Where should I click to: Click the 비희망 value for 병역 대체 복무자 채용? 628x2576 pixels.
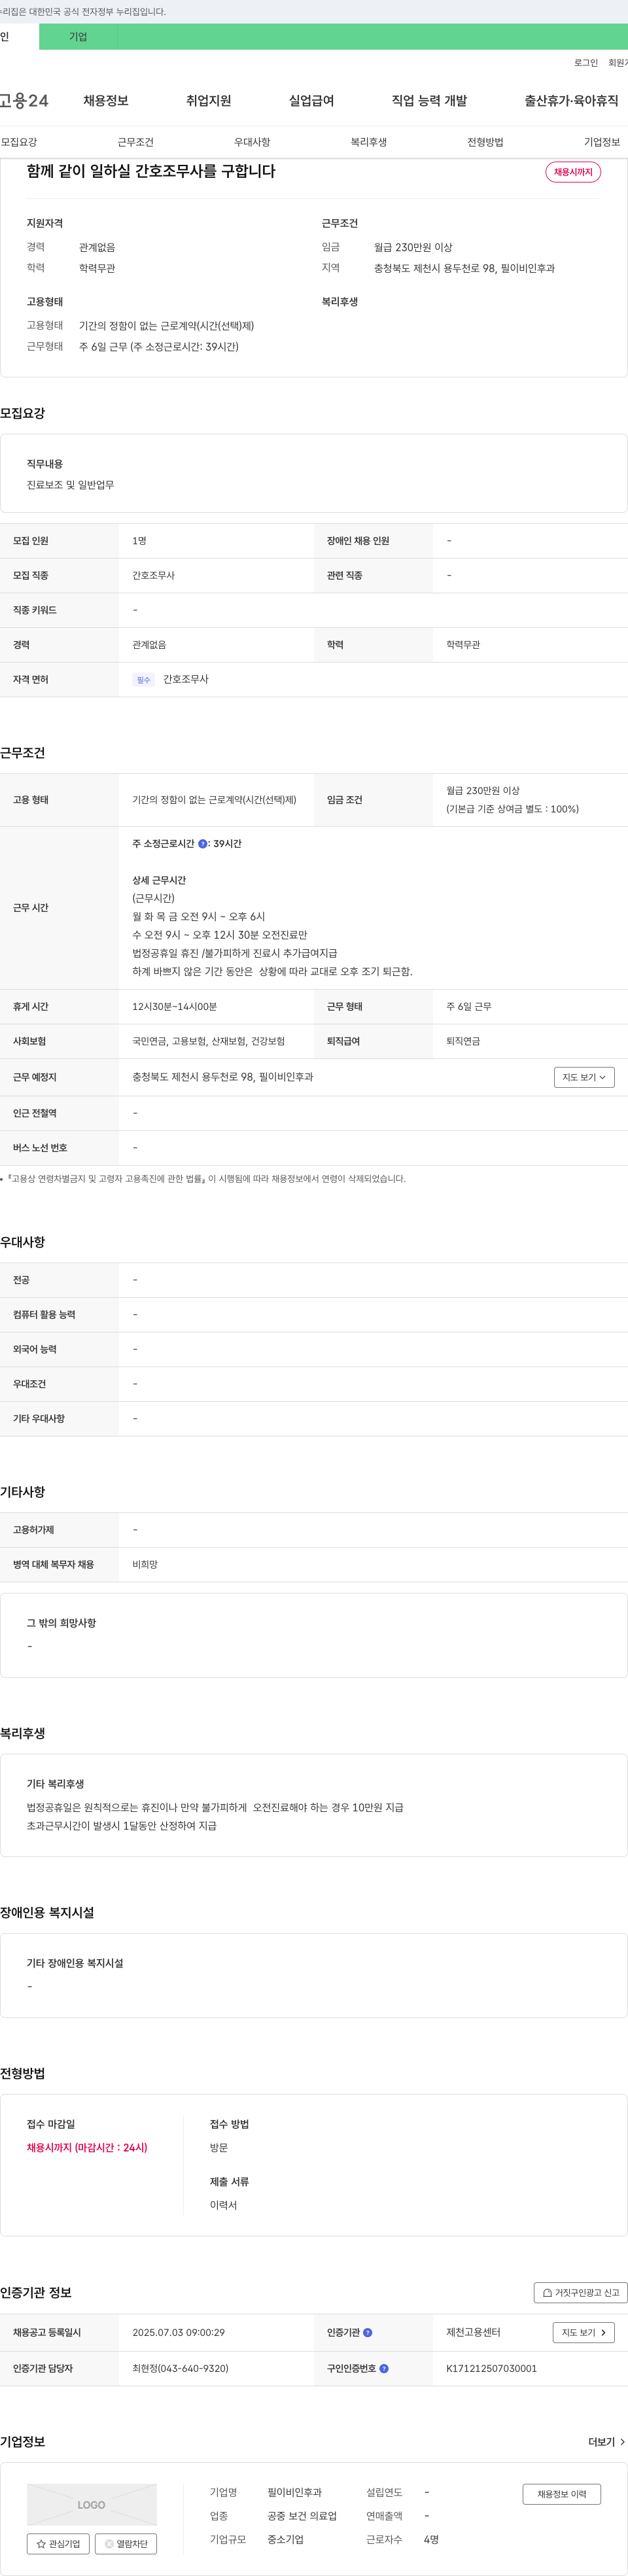(145, 1564)
